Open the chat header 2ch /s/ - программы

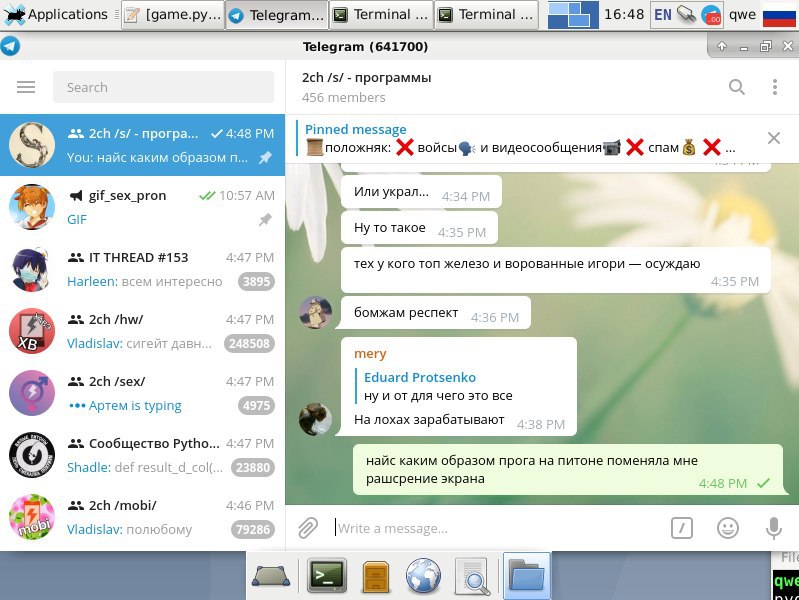[x=366, y=77]
